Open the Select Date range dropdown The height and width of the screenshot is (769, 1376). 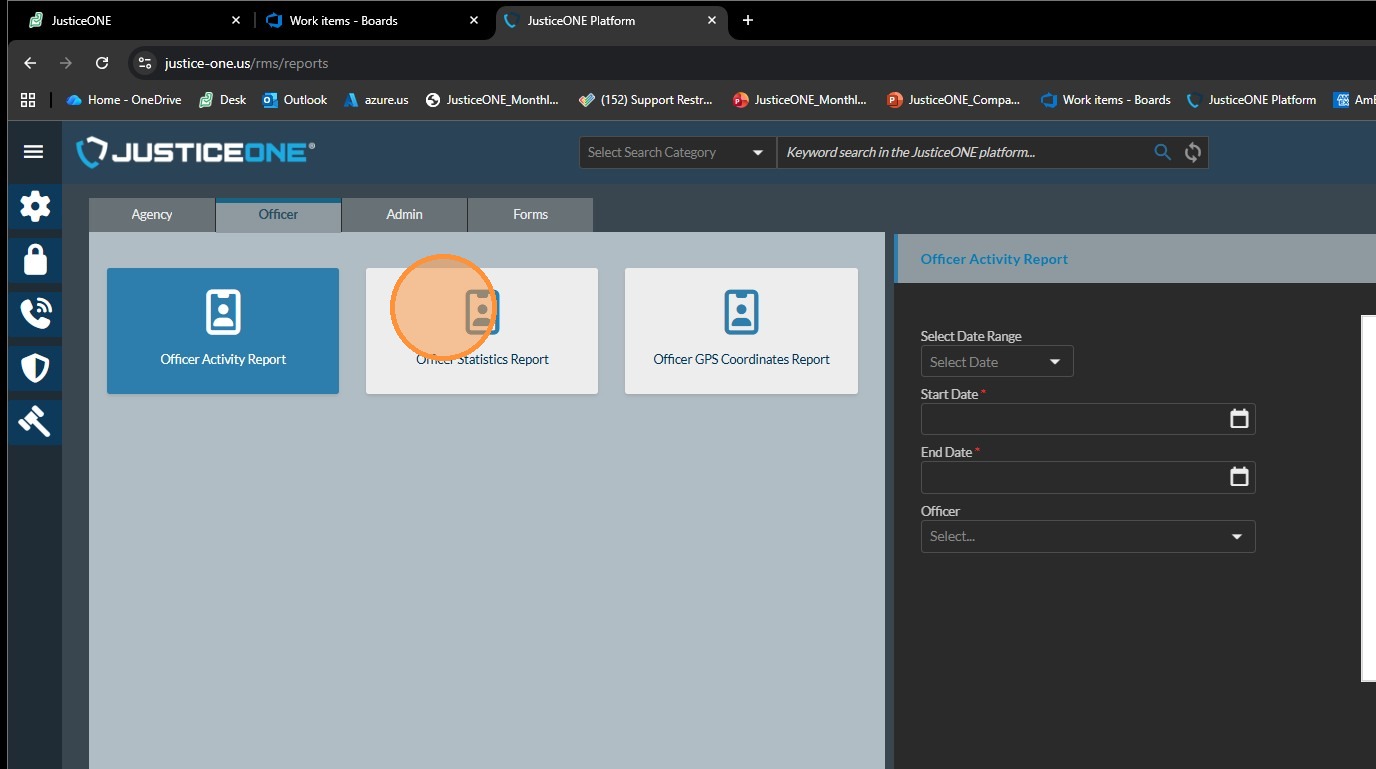coord(996,362)
